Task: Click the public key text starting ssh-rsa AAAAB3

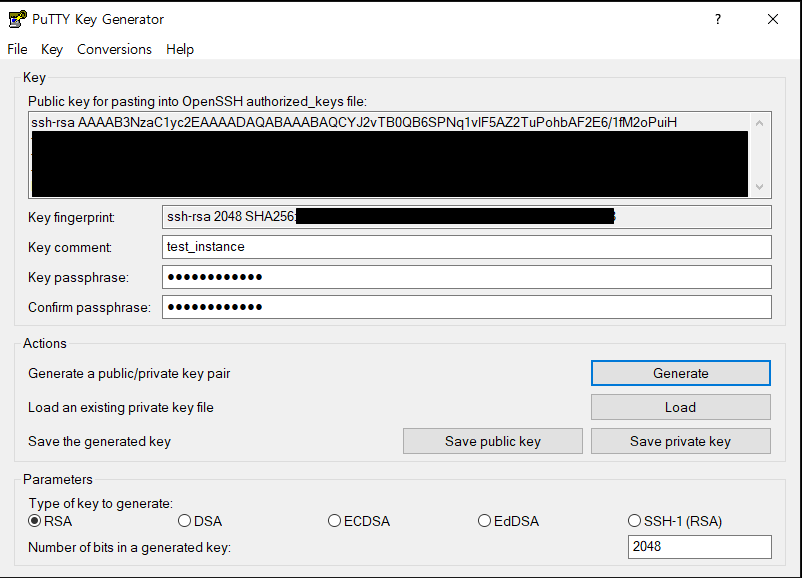Action: [354, 123]
